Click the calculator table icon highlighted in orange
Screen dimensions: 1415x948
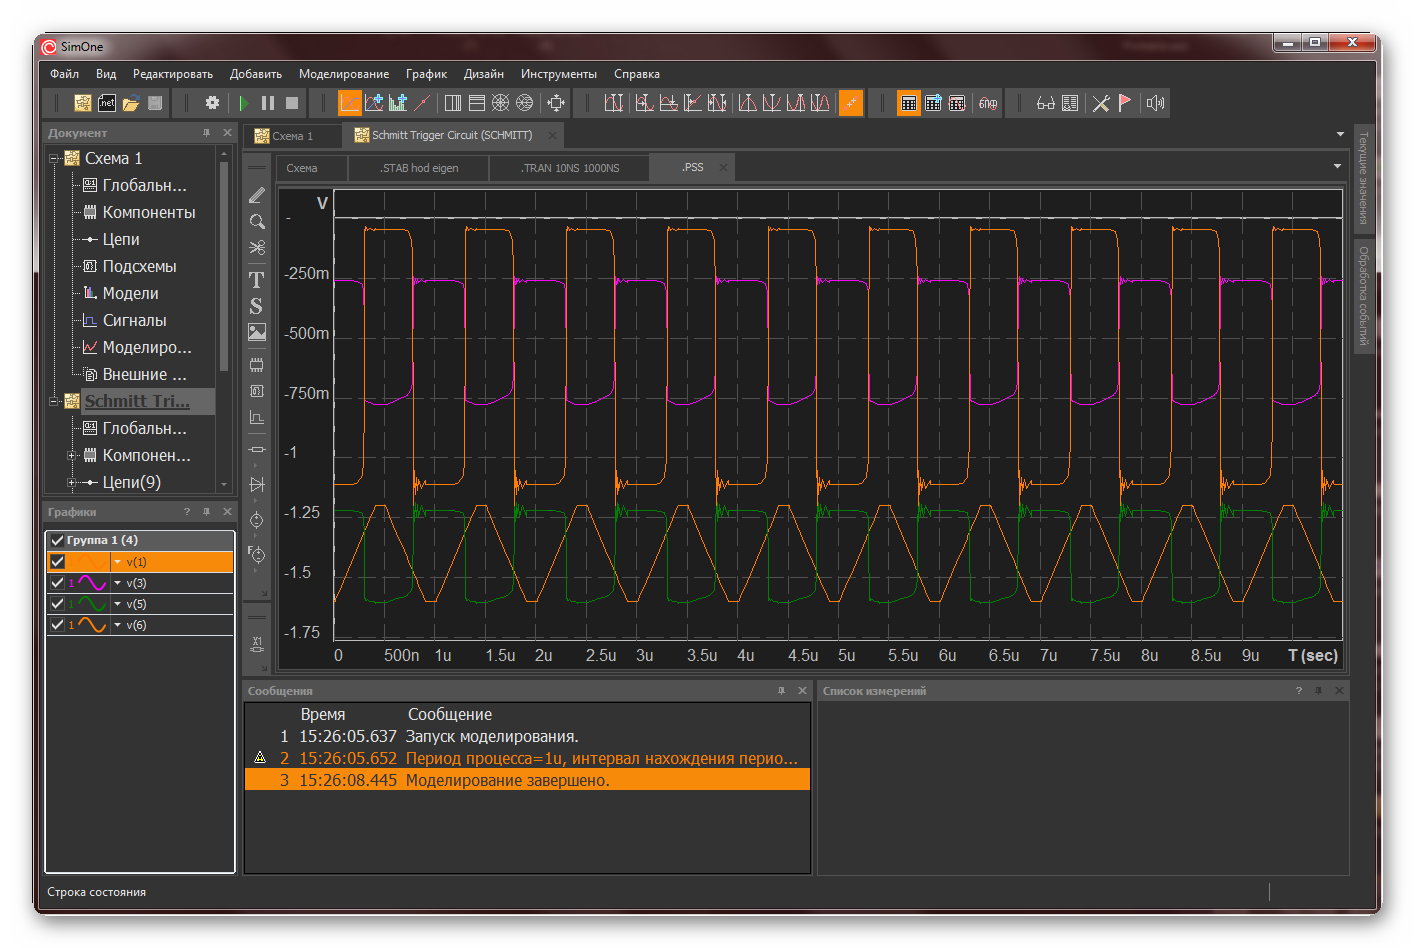pyautogui.click(x=909, y=103)
